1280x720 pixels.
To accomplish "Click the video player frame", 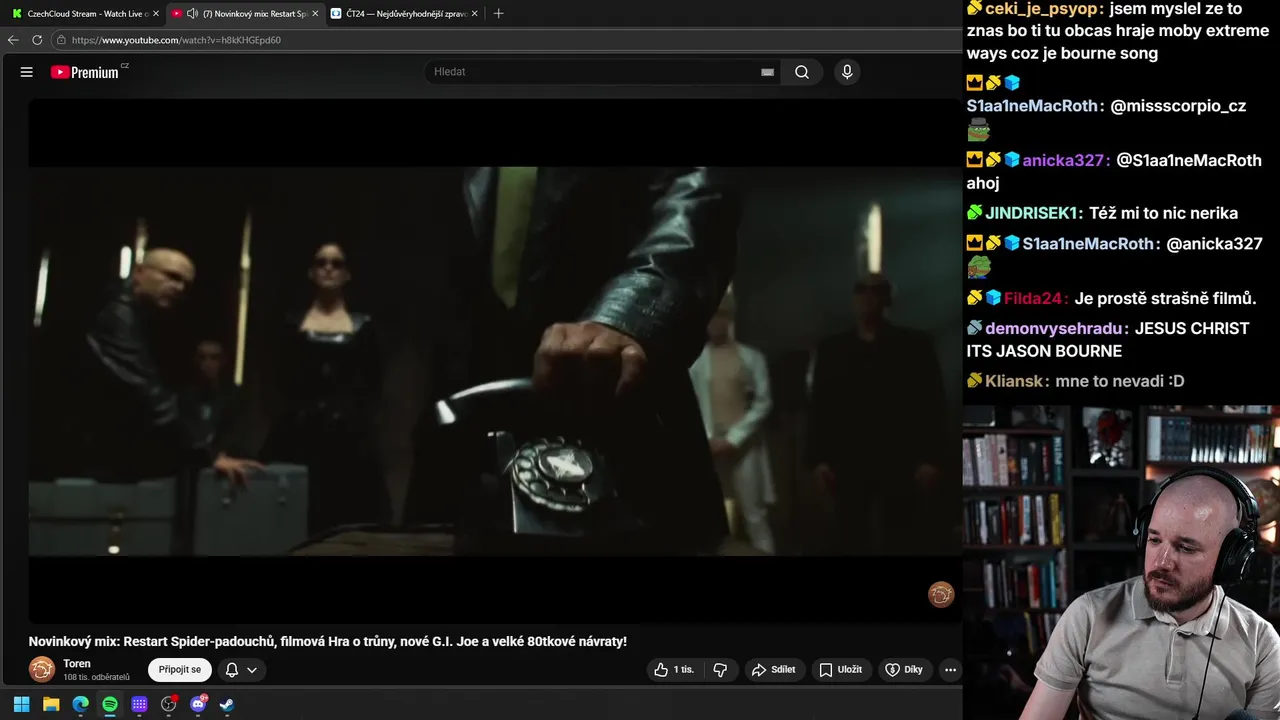I will 494,361.
